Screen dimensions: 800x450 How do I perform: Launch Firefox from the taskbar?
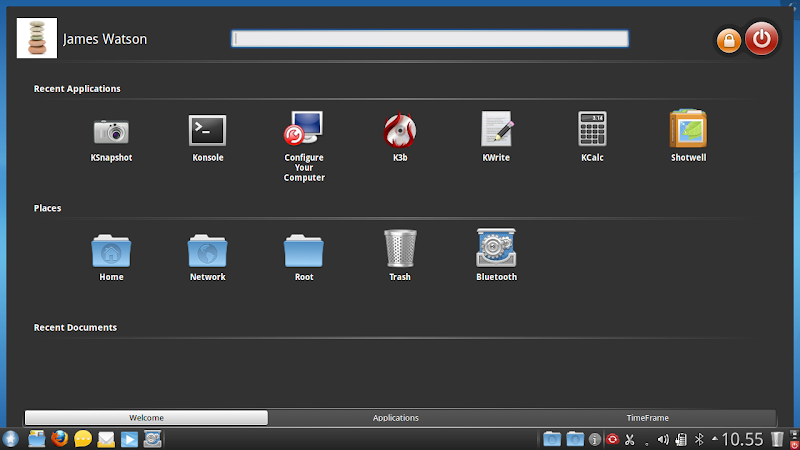click(x=60, y=439)
